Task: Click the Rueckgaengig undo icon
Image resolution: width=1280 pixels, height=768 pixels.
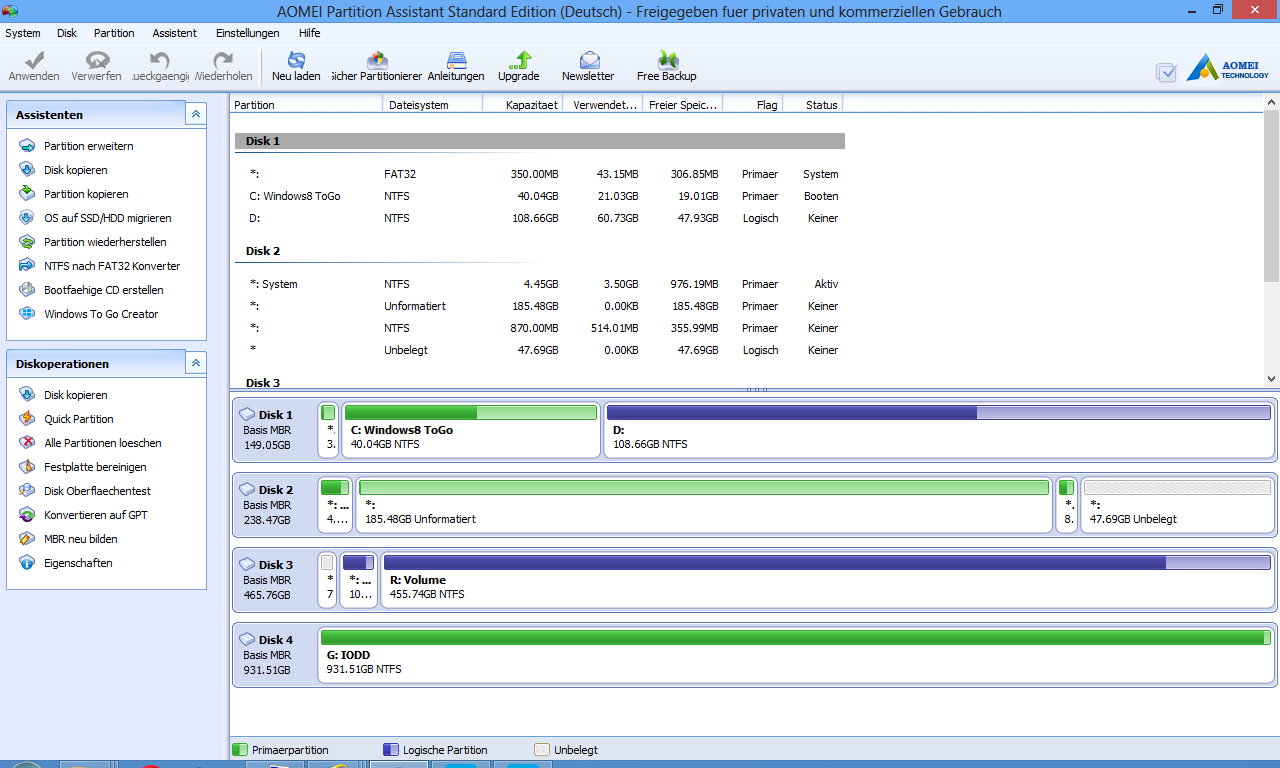Action: 159,67
